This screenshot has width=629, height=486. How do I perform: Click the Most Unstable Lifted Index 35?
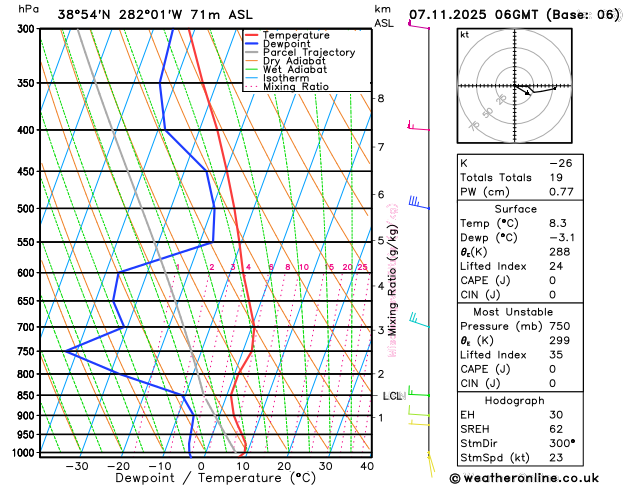(556, 354)
